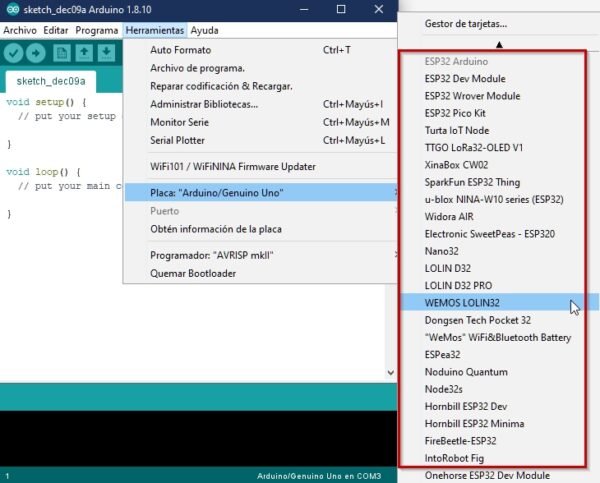This screenshot has width=600, height=483.
Task: Expand the Placa Arduino/Genuino Uno submenu
Action: point(260,193)
